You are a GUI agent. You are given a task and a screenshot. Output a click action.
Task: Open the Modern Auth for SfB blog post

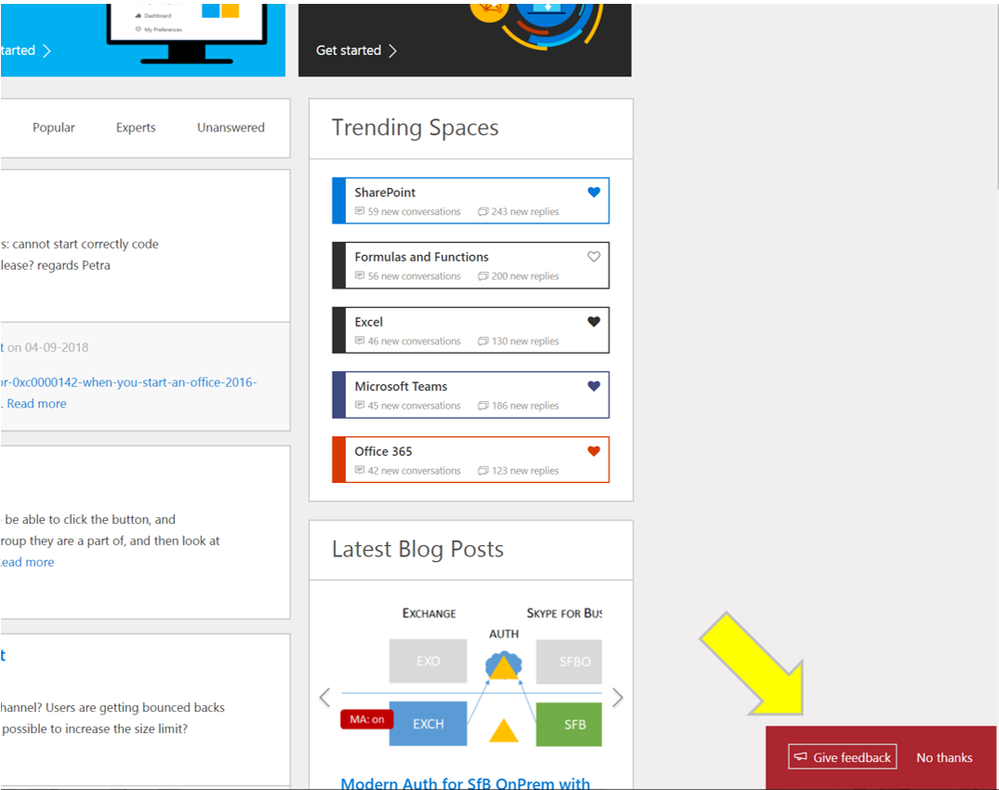(465, 783)
